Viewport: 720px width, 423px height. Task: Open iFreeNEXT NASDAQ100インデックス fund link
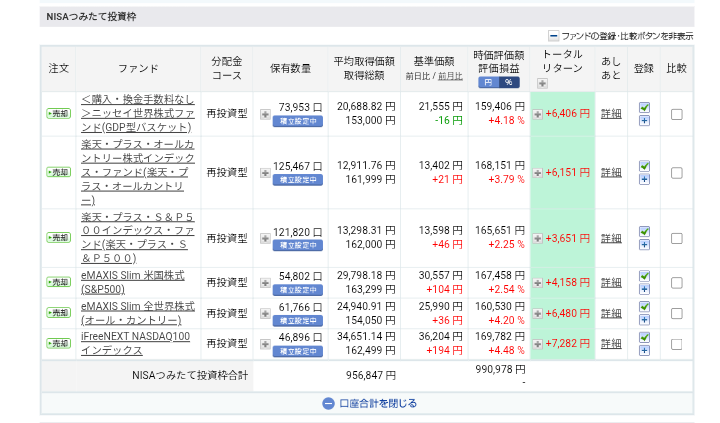(135, 344)
